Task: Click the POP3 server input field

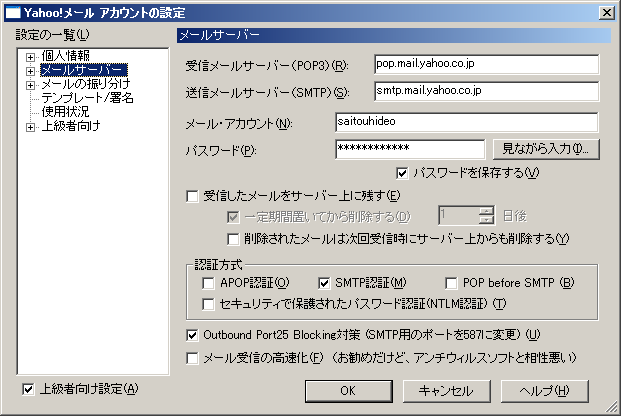Action: pyautogui.click(x=485, y=64)
